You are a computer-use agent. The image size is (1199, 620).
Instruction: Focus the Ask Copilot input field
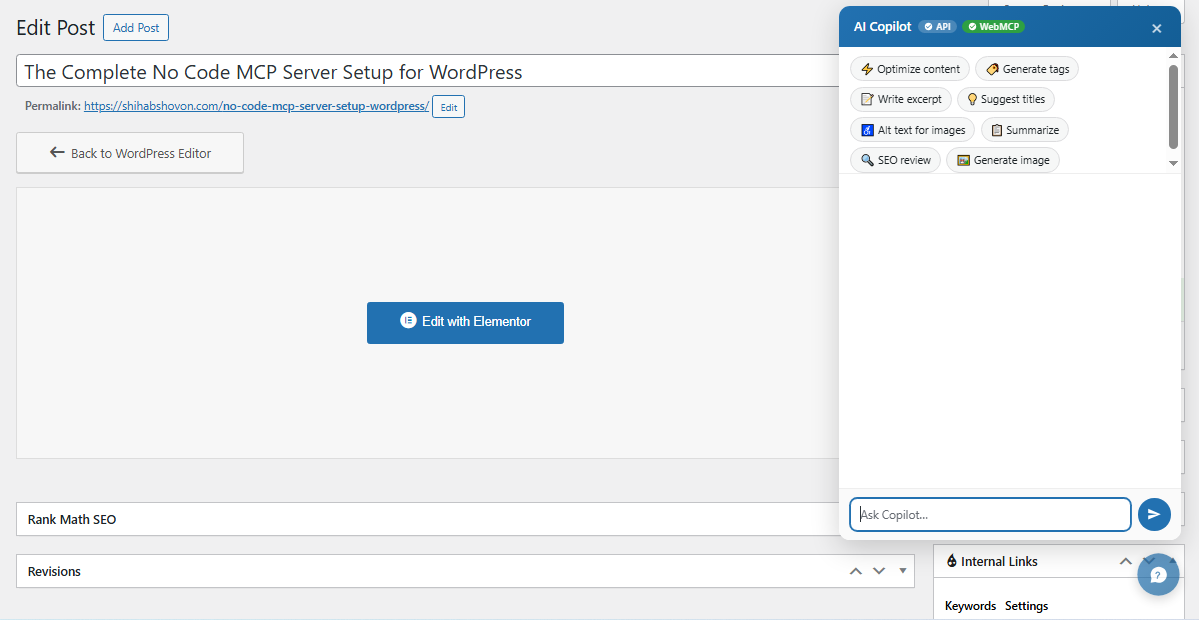(990, 515)
